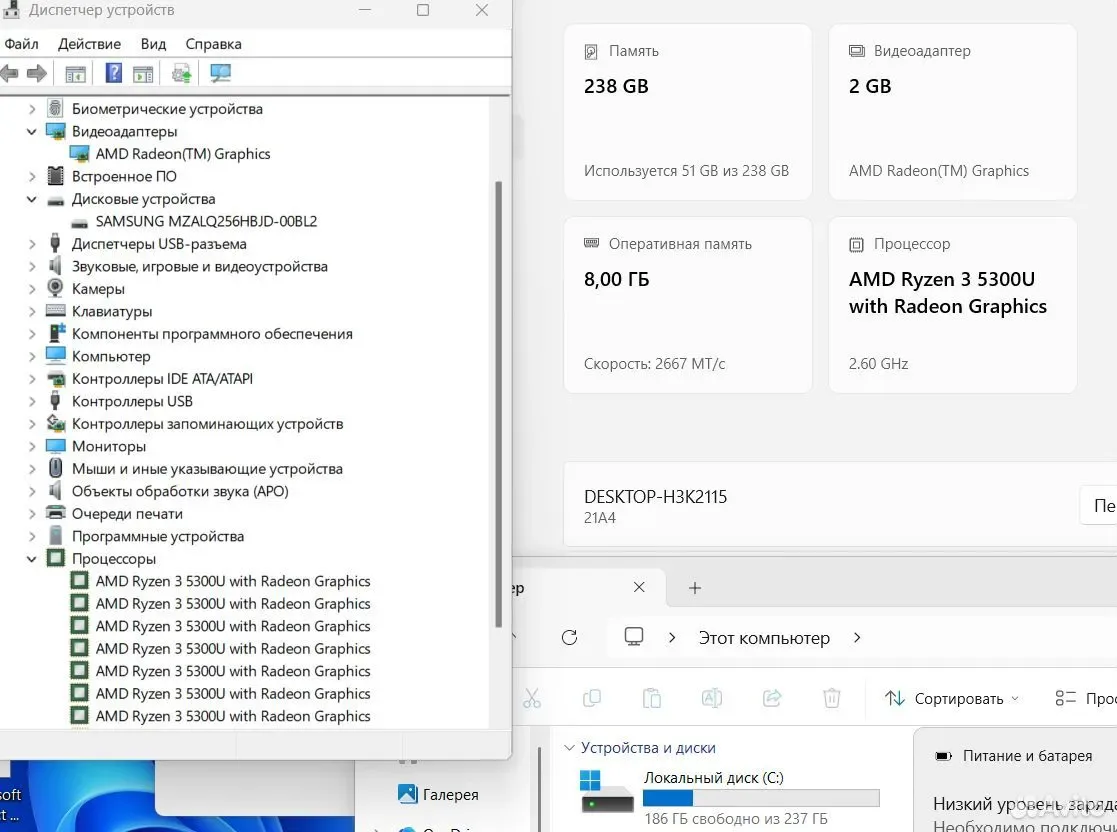Click the Мыши и иные указывающие устройства mouse icon
Image resolution: width=1117 pixels, height=832 pixels.
point(56,468)
